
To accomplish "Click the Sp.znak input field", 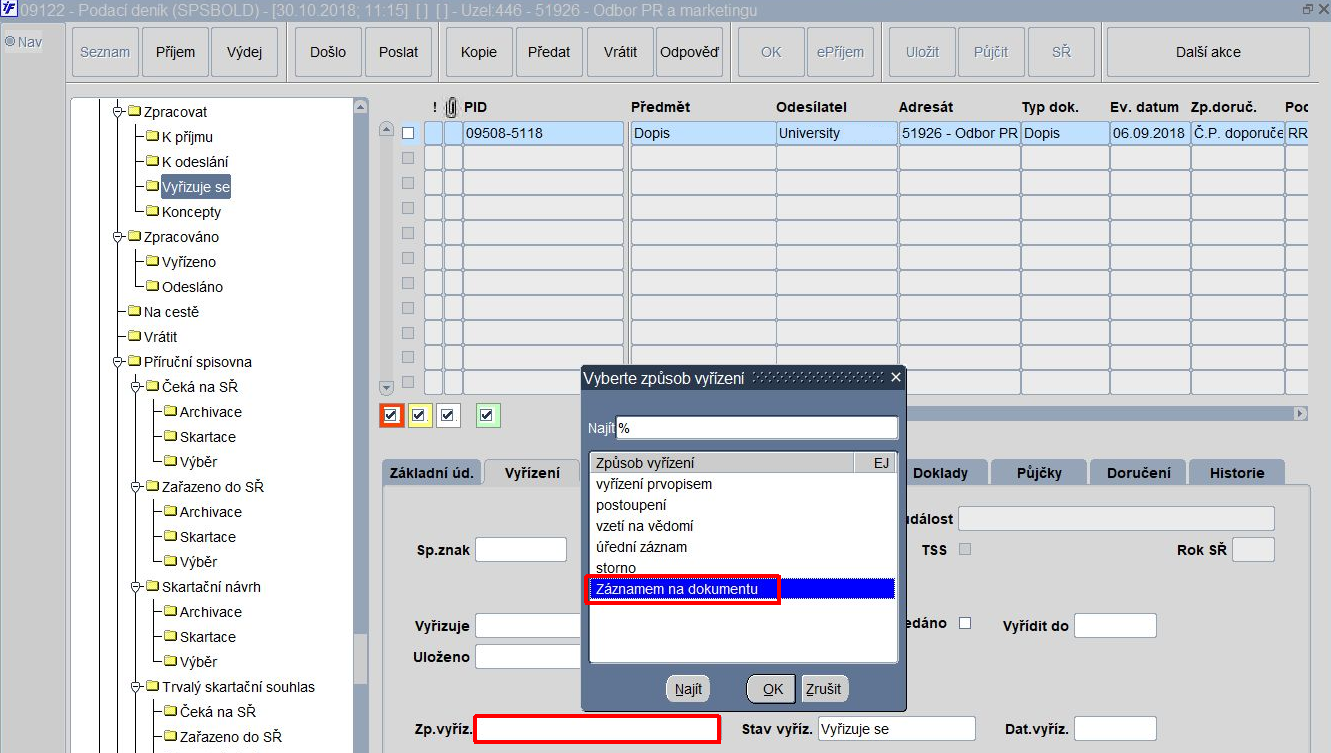I will 521,549.
